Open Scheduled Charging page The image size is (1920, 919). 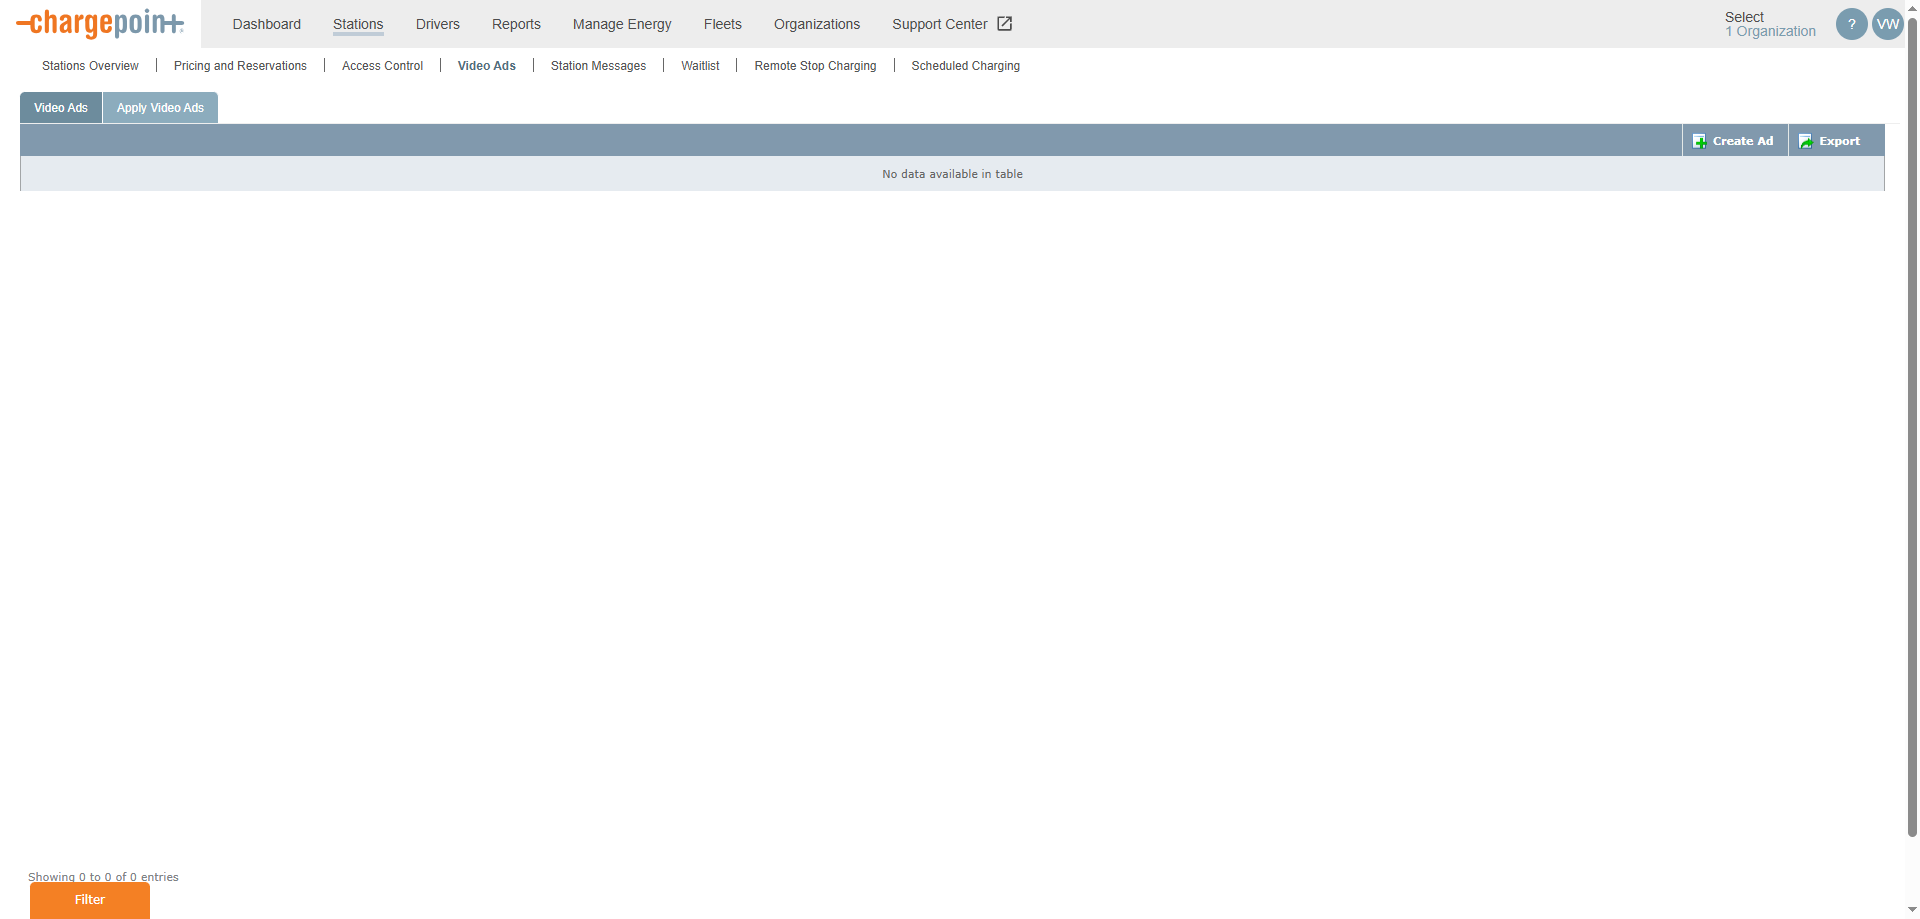tap(966, 66)
